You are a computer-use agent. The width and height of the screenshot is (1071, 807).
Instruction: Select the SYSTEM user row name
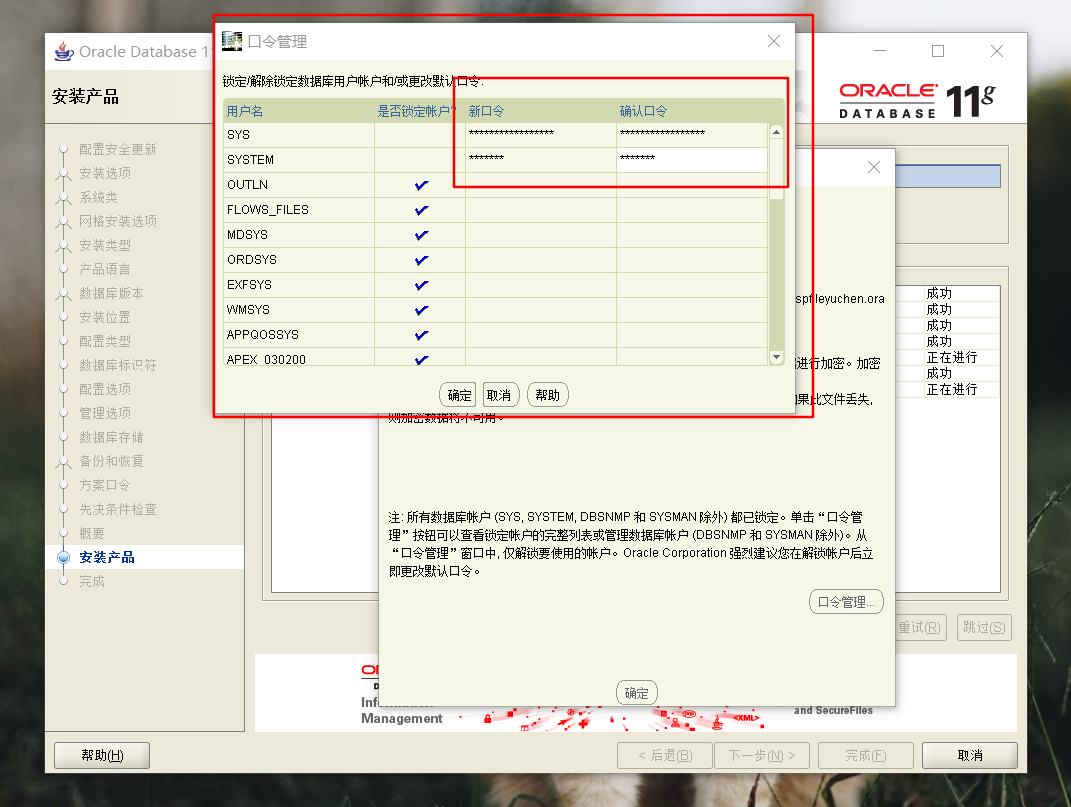[250, 160]
